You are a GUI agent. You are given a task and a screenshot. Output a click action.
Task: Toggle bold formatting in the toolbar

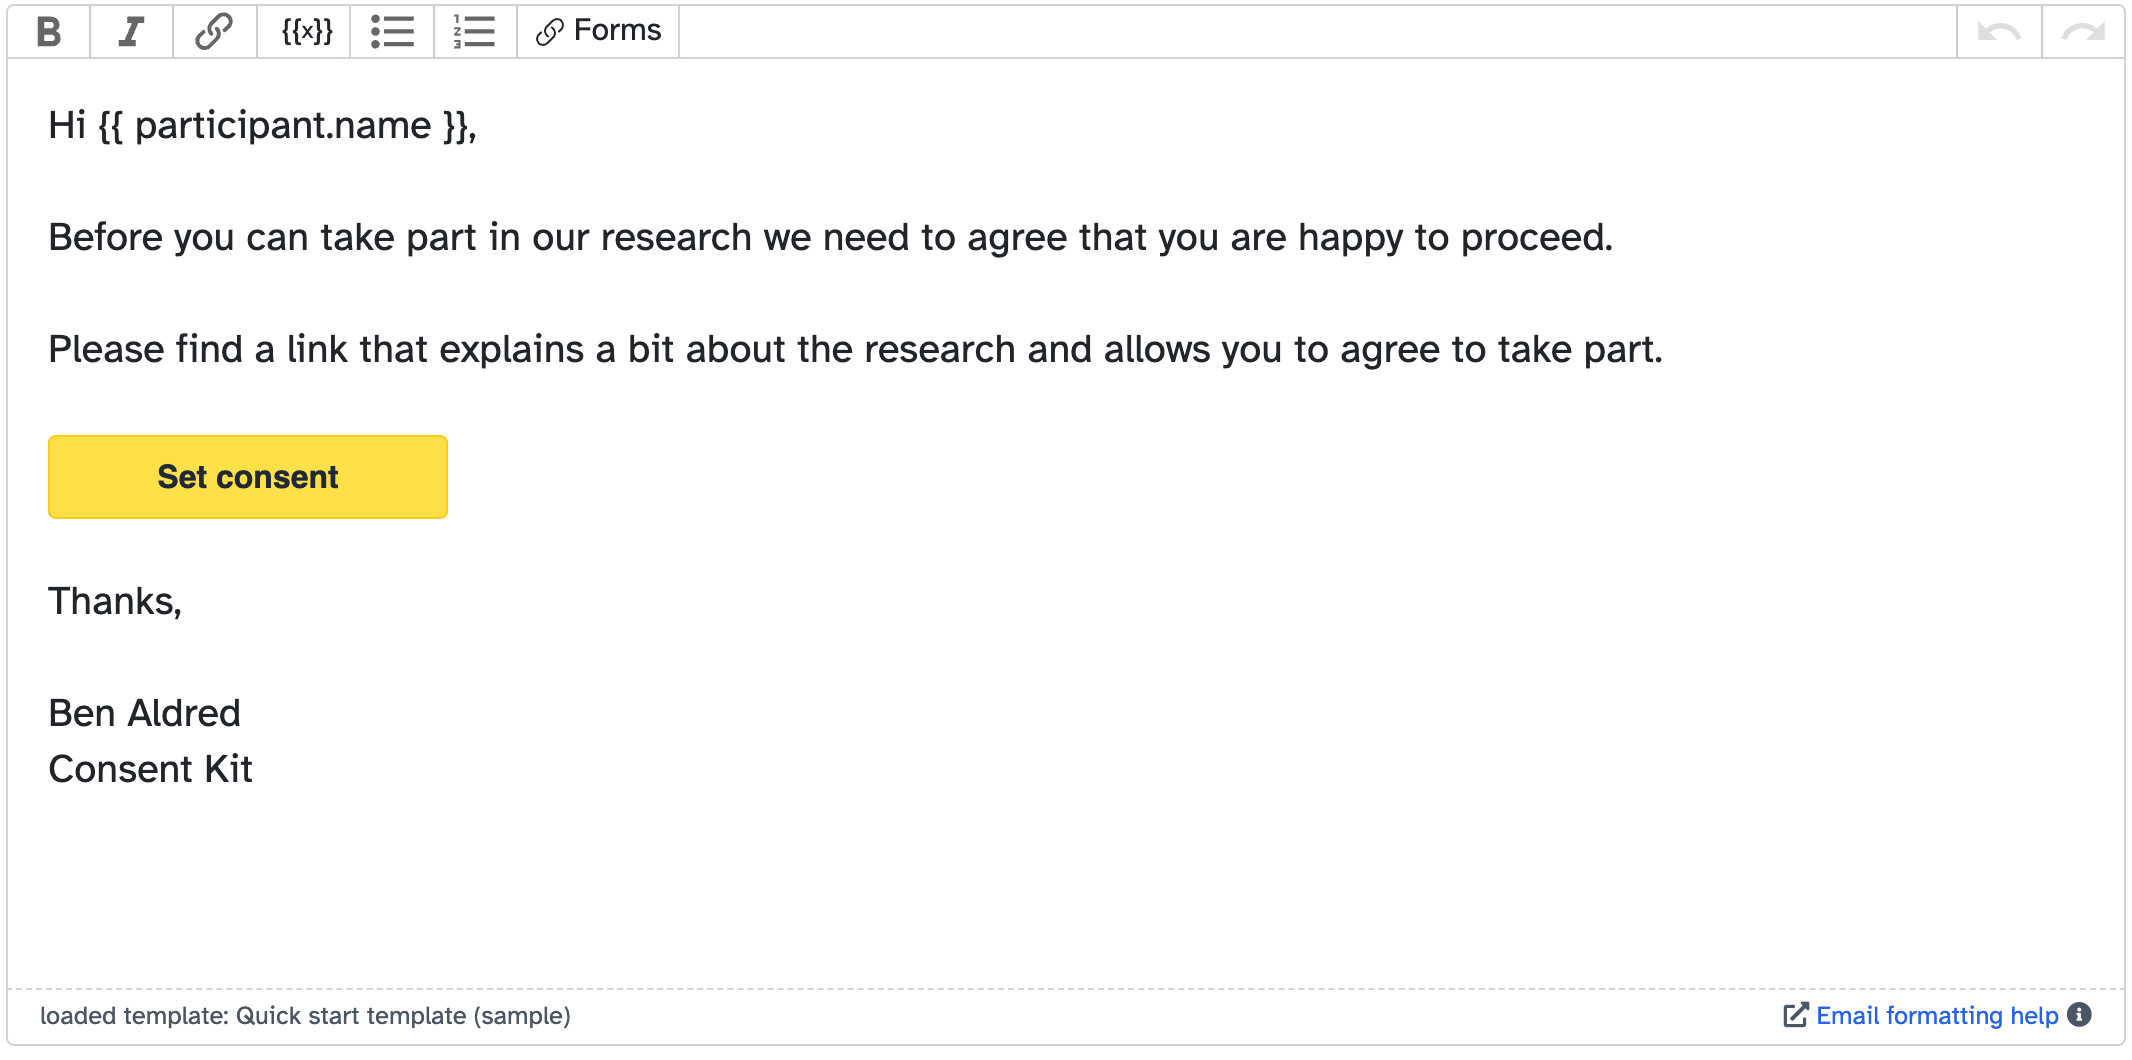pos(47,31)
